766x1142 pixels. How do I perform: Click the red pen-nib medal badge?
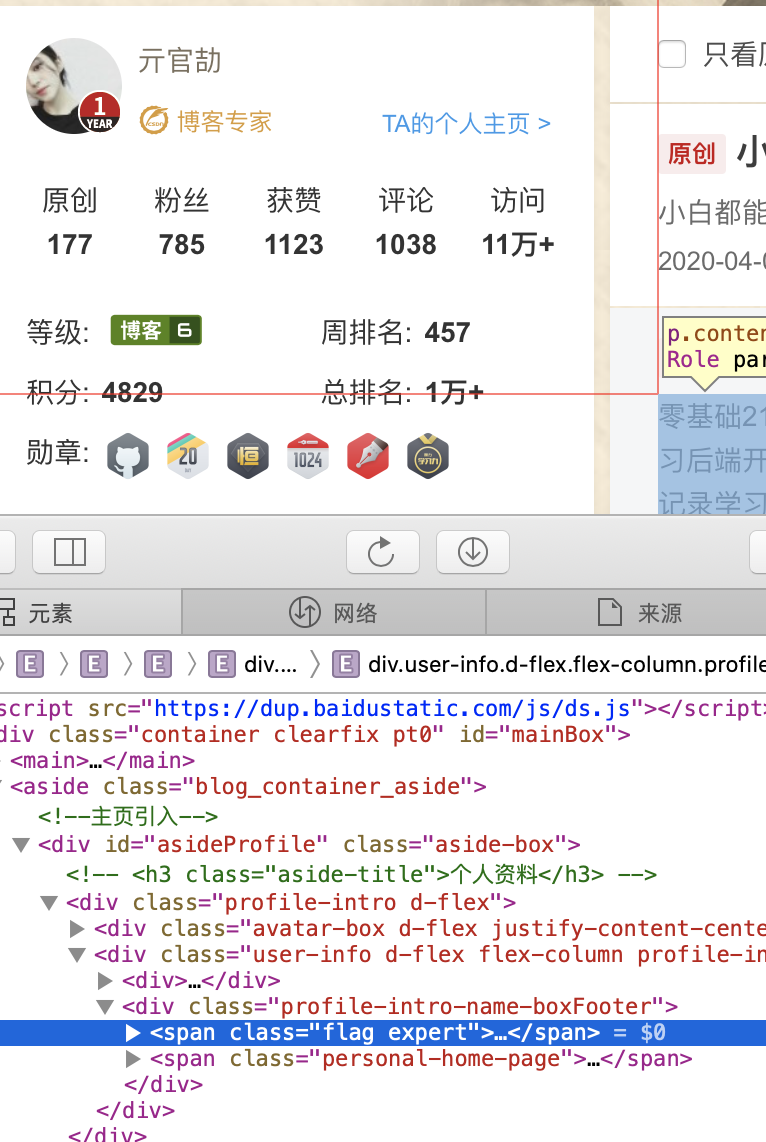(368, 457)
